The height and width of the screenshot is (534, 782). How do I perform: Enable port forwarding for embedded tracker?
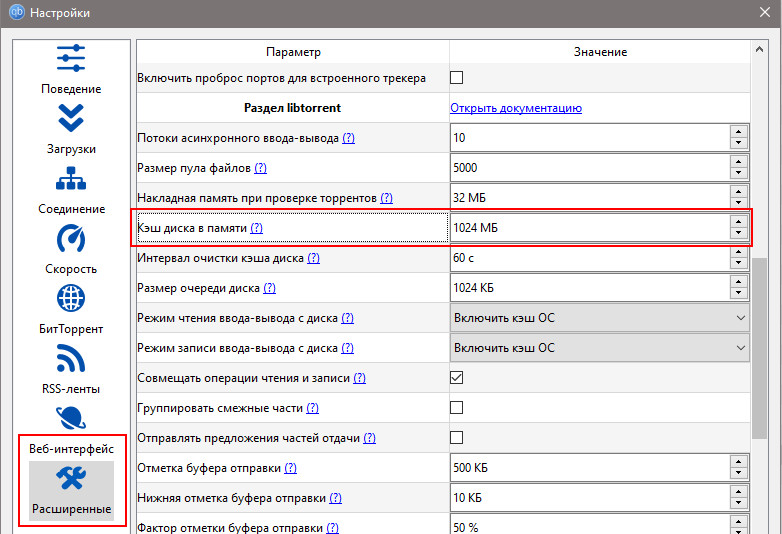[x=457, y=78]
